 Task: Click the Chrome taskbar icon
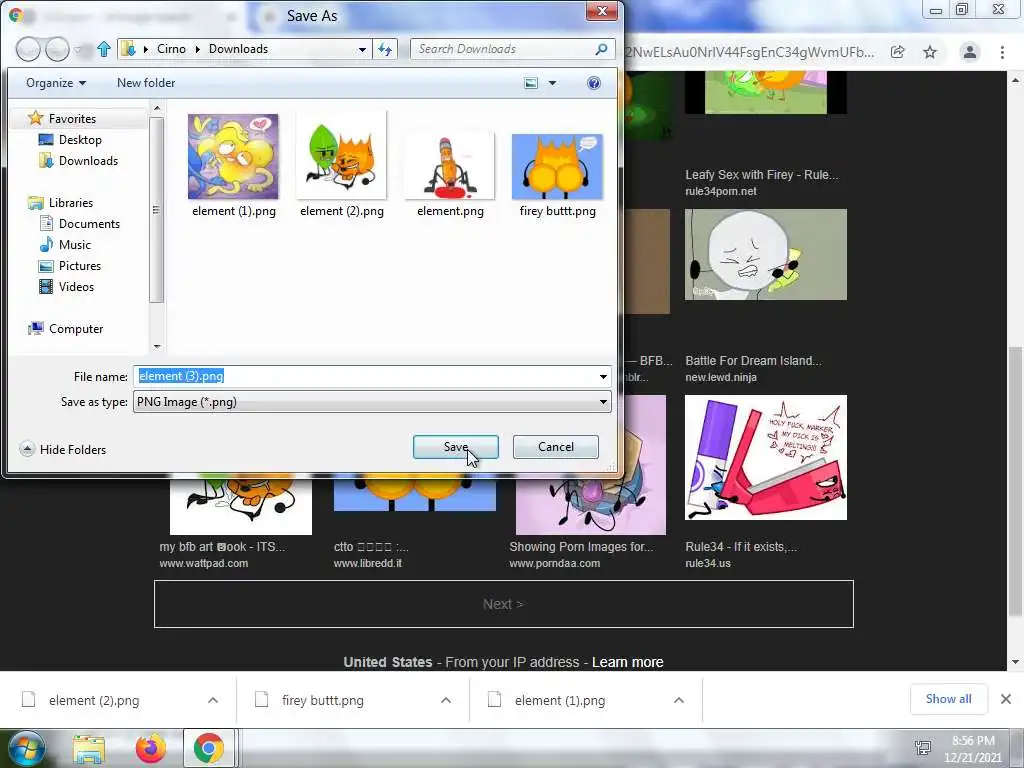click(208, 748)
